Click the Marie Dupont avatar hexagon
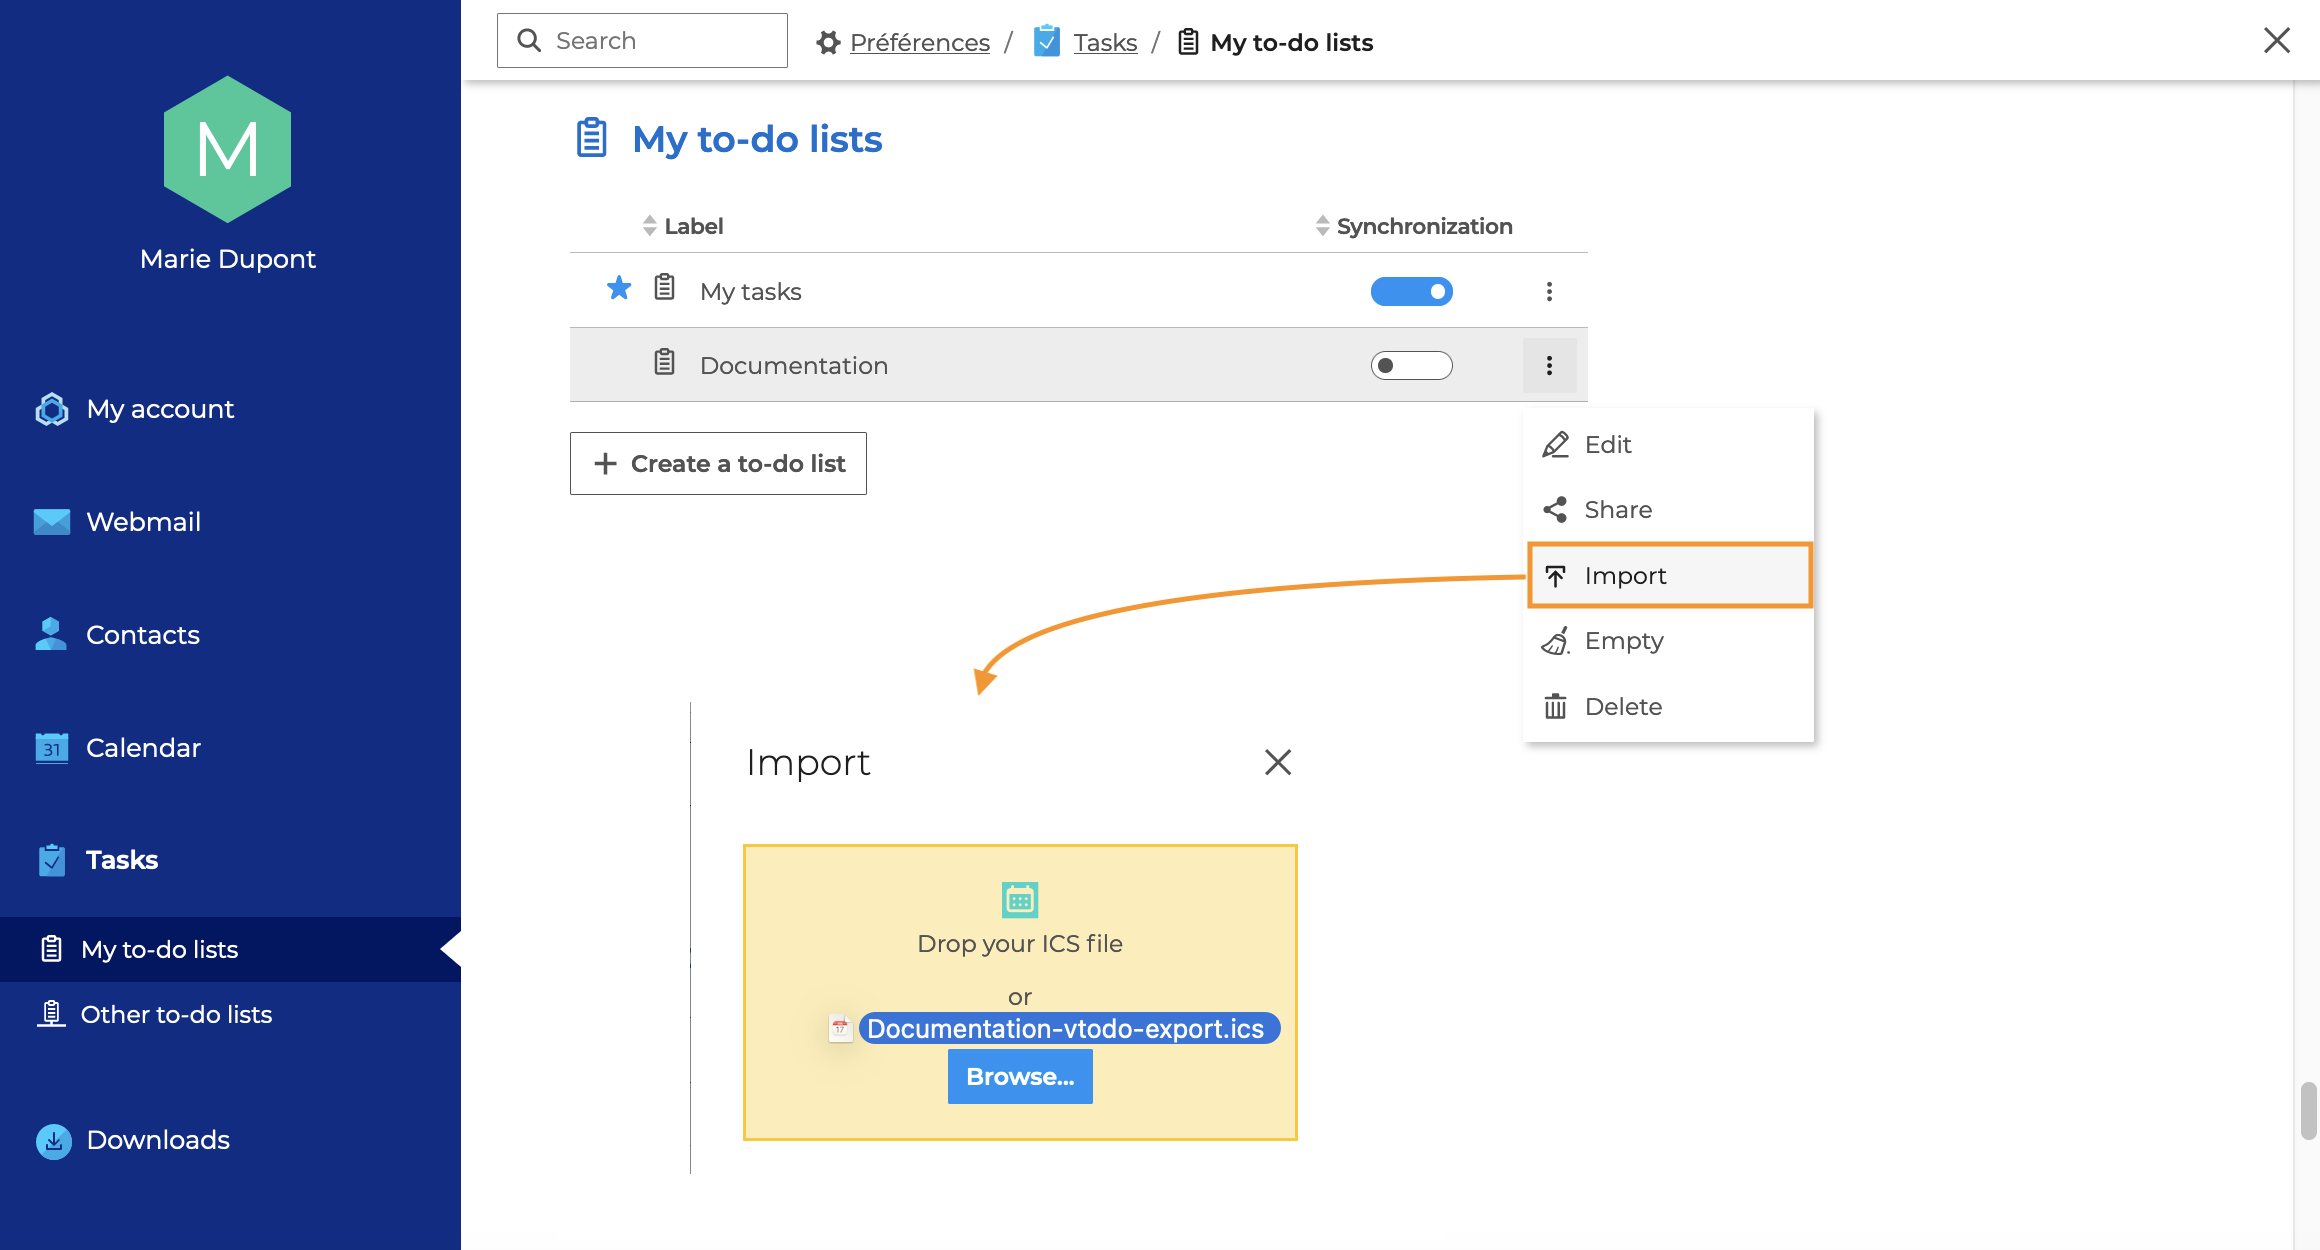The height and width of the screenshot is (1250, 2320). pos(228,150)
